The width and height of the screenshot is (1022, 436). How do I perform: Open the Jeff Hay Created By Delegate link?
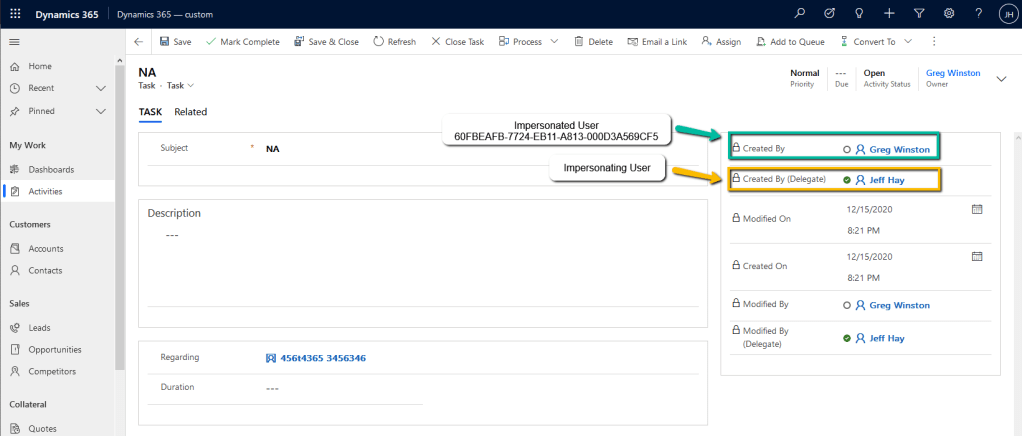886,180
